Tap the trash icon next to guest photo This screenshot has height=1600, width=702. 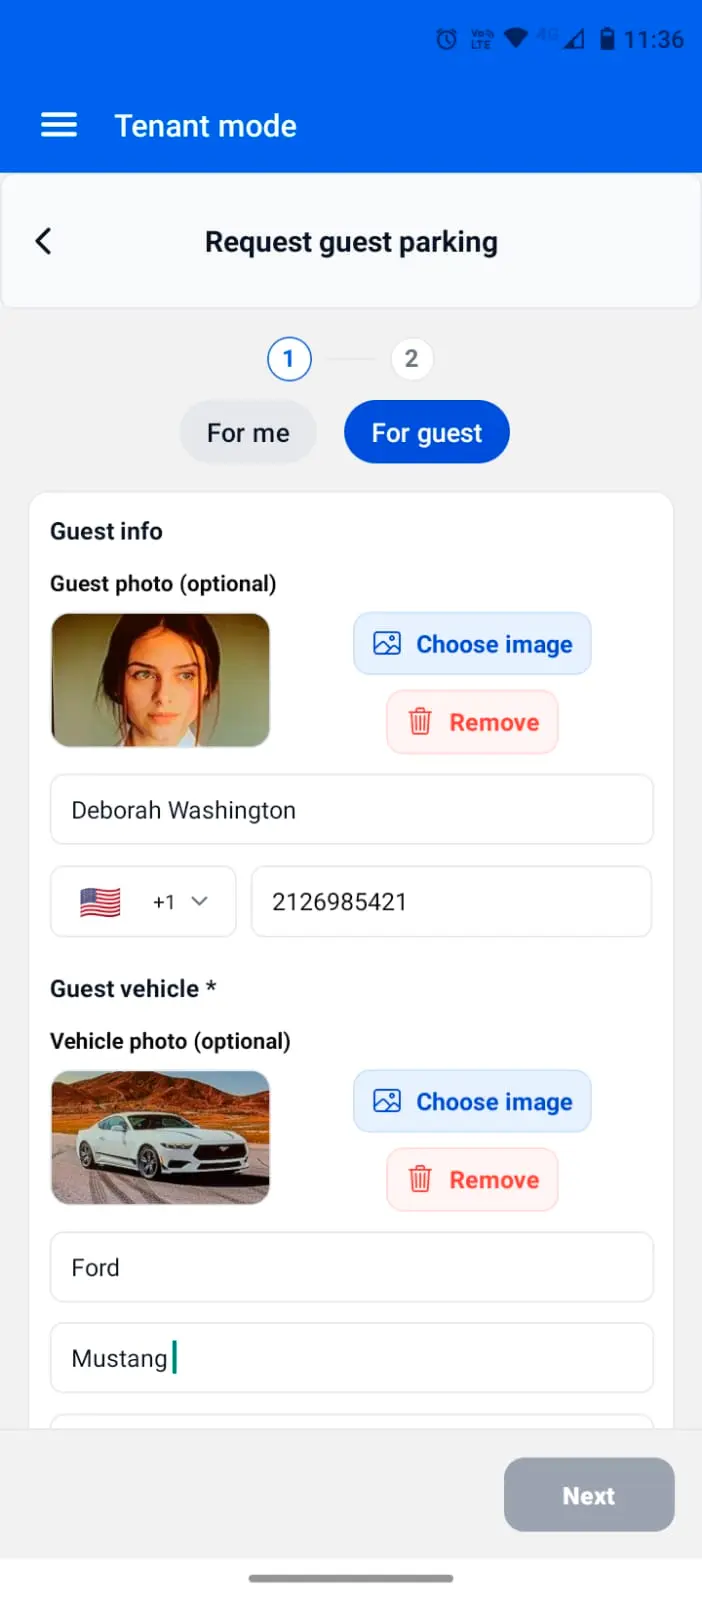(x=420, y=722)
